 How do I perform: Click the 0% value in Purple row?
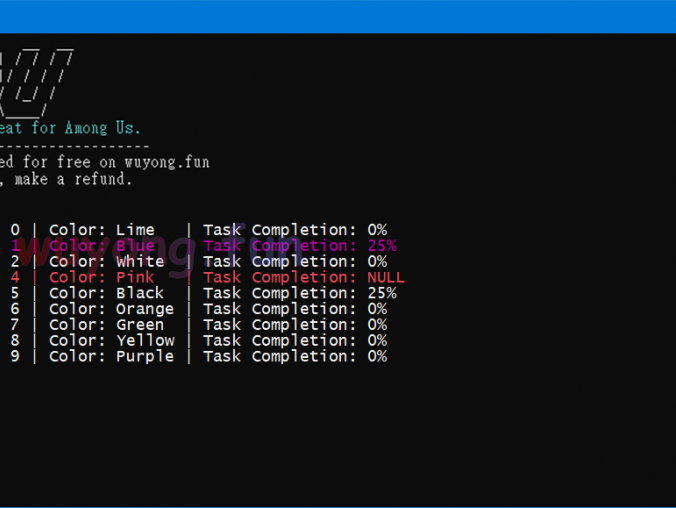[x=377, y=357]
